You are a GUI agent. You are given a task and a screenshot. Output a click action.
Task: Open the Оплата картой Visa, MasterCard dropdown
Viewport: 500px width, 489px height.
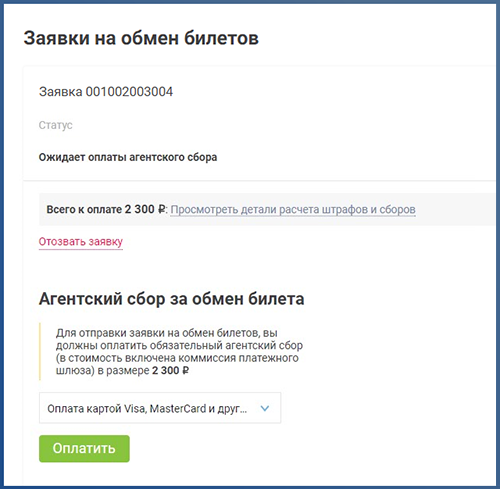click(x=160, y=408)
